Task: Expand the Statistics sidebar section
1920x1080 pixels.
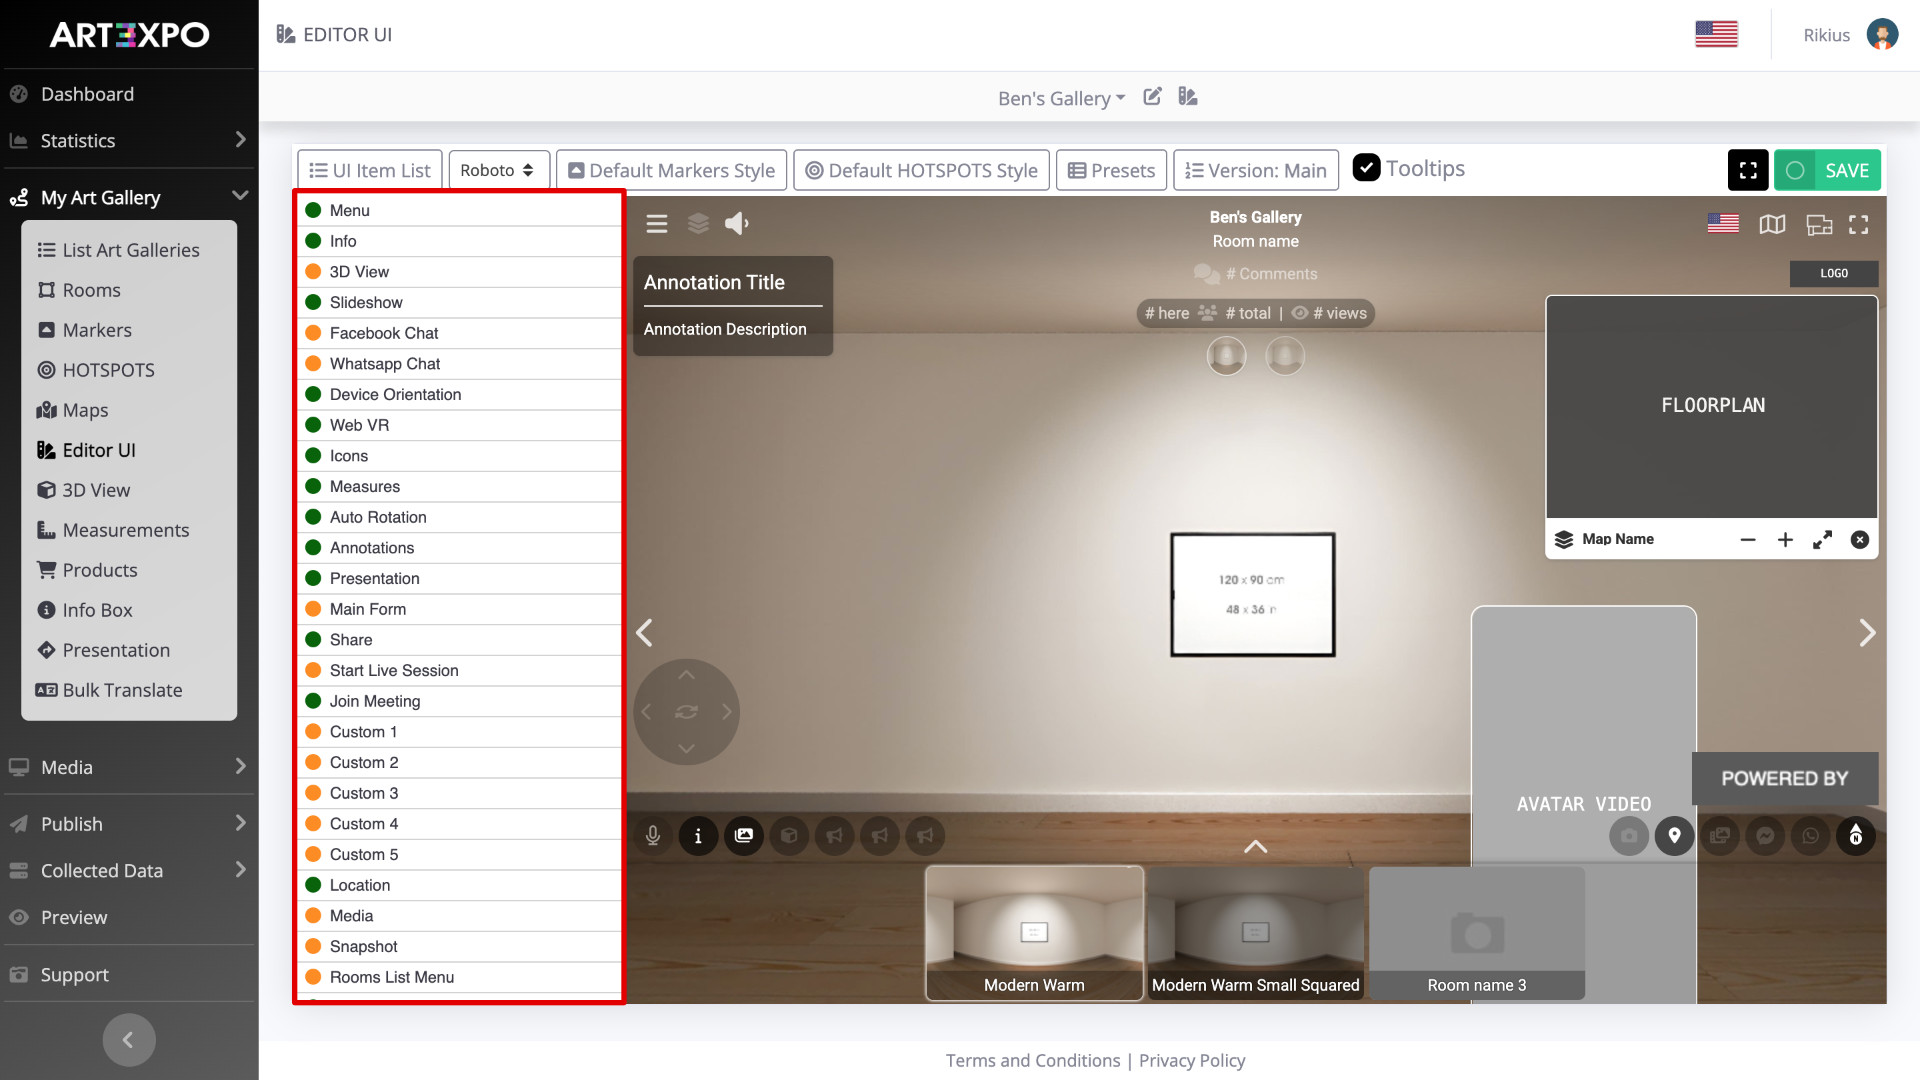Action: pos(129,141)
